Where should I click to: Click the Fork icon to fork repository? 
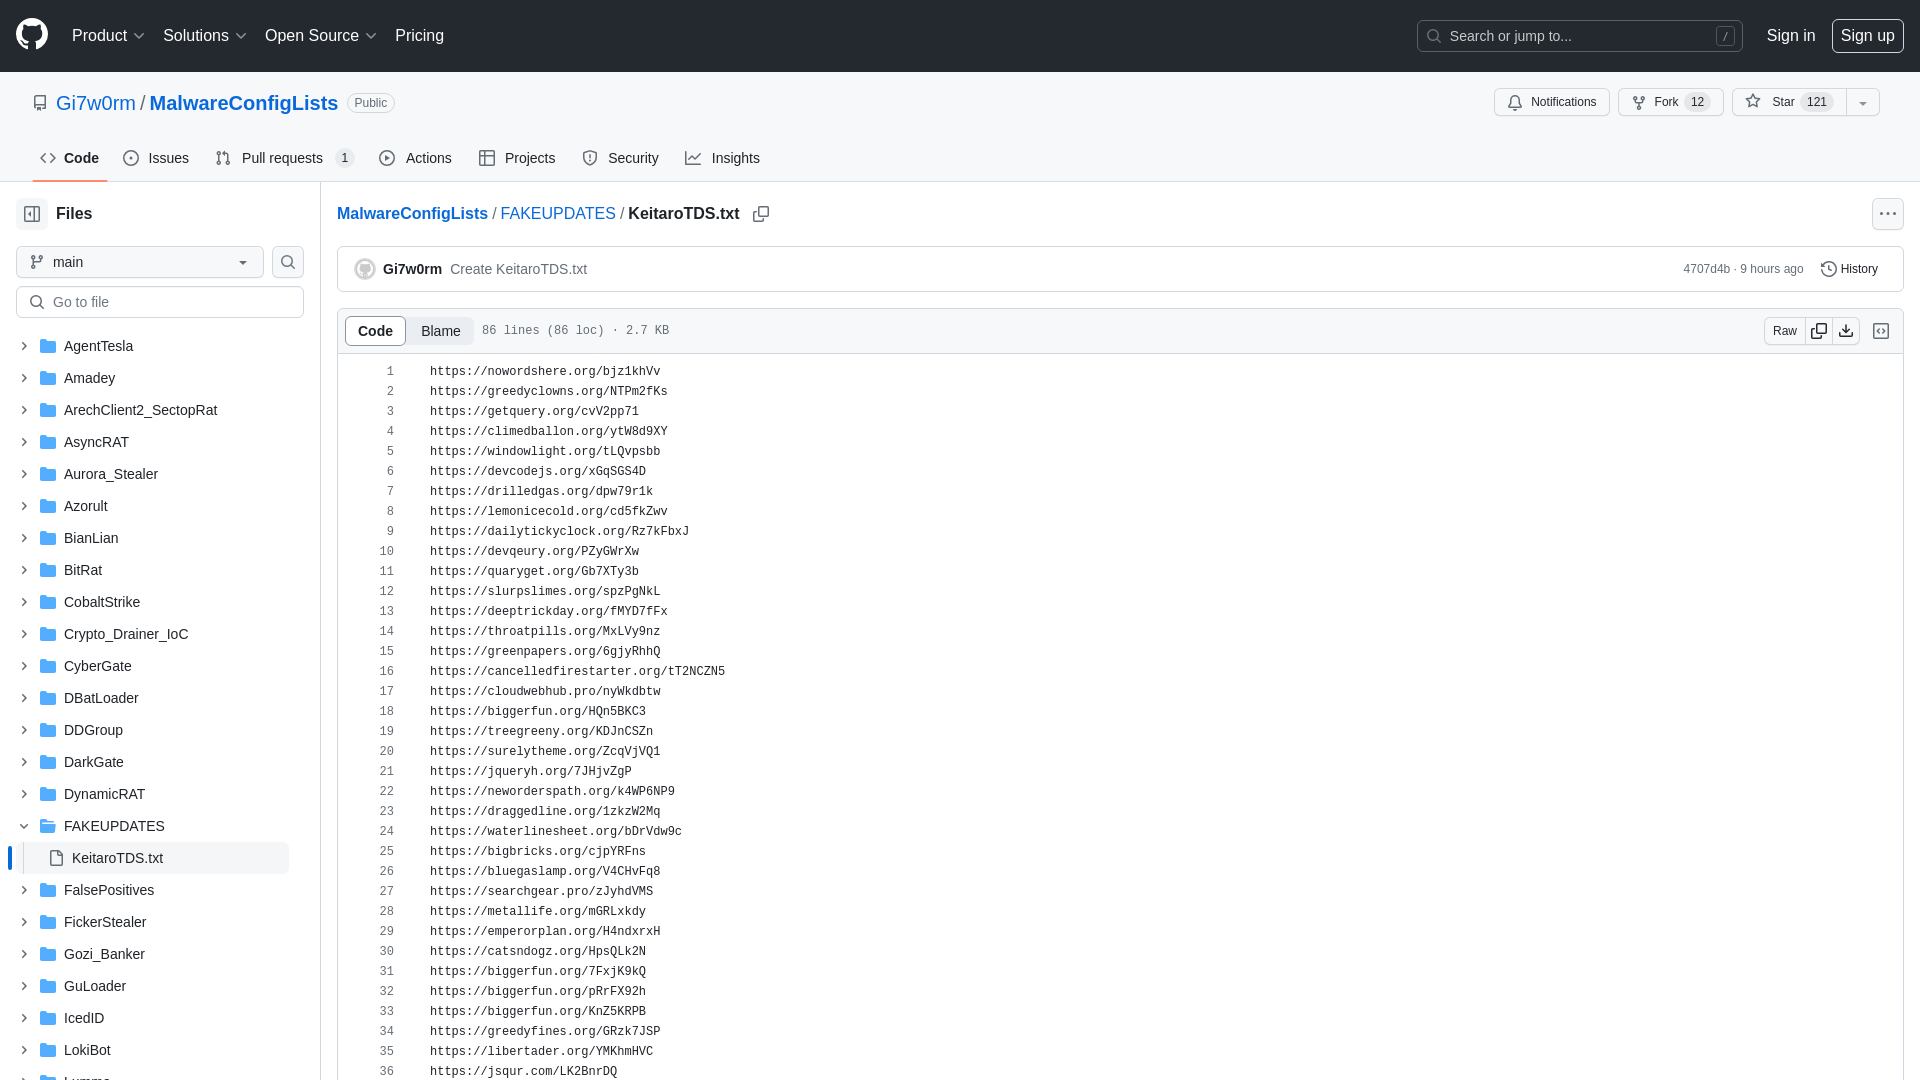[x=1669, y=102]
